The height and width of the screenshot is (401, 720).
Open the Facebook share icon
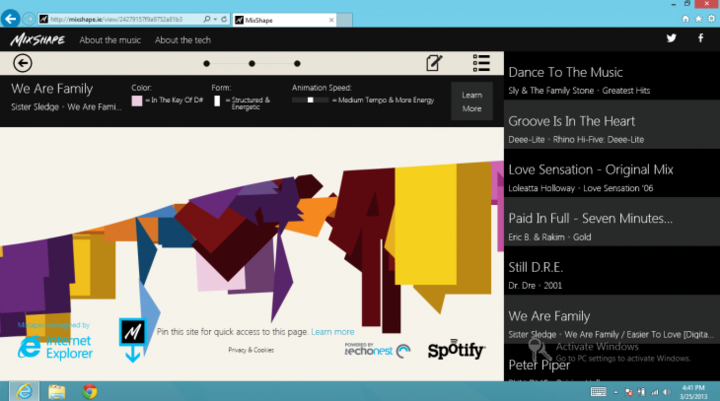(x=701, y=38)
